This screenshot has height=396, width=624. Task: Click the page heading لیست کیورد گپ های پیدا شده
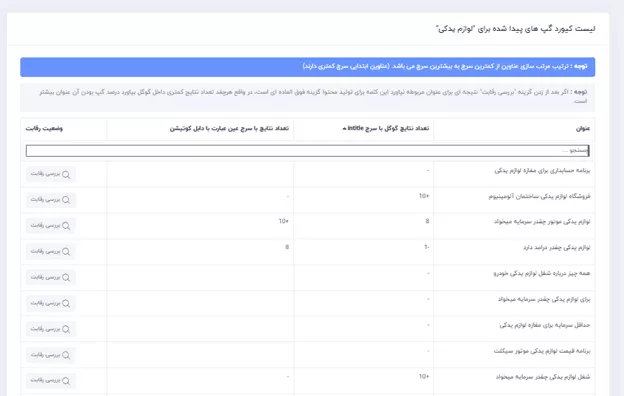(x=515, y=29)
